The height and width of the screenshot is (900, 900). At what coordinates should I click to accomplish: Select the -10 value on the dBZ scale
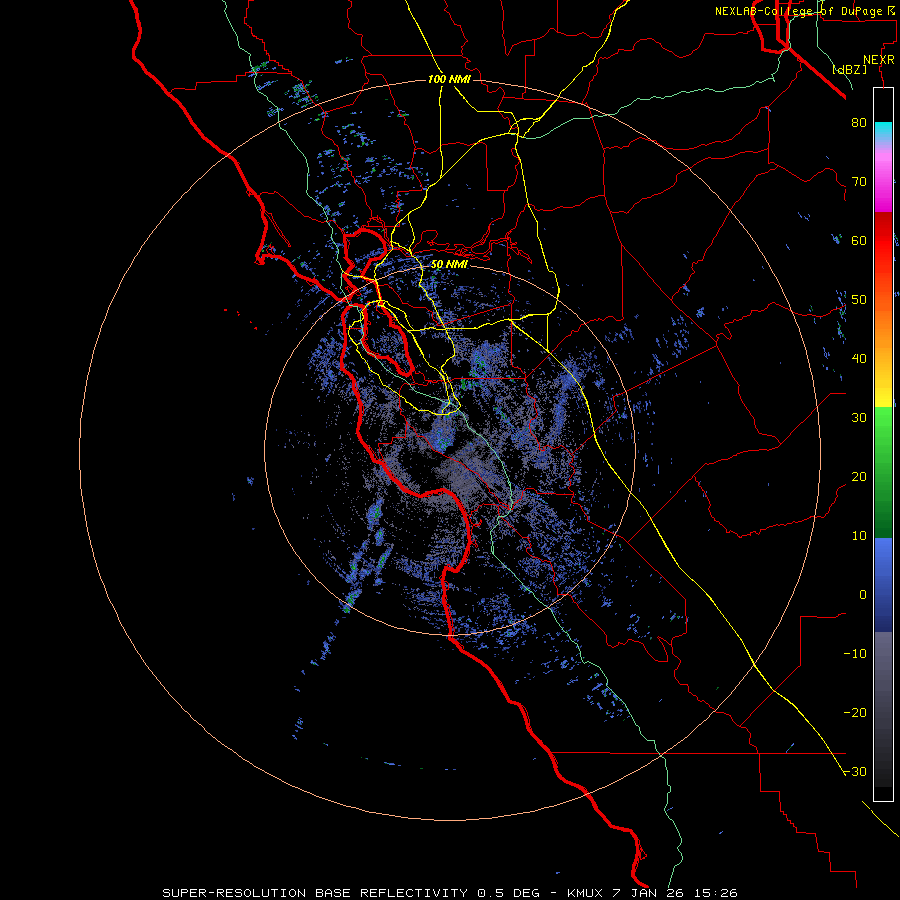click(855, 654)
